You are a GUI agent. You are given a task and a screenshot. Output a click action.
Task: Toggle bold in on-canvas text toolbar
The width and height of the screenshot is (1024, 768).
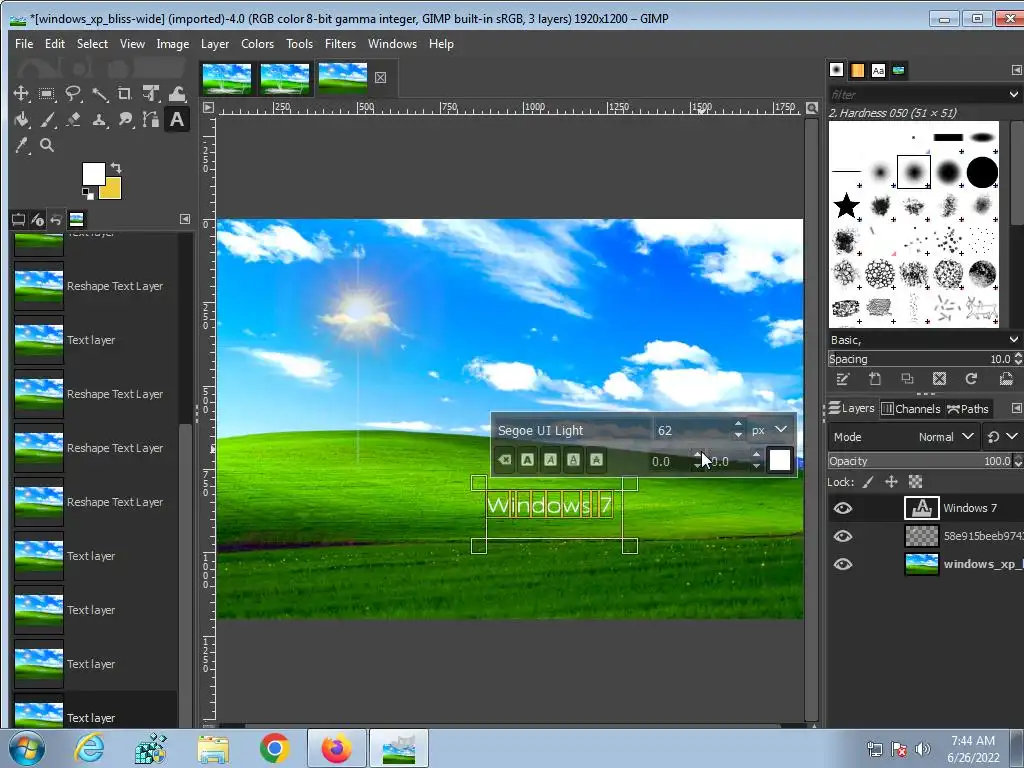pyautogui.click(x=528, y=460)
